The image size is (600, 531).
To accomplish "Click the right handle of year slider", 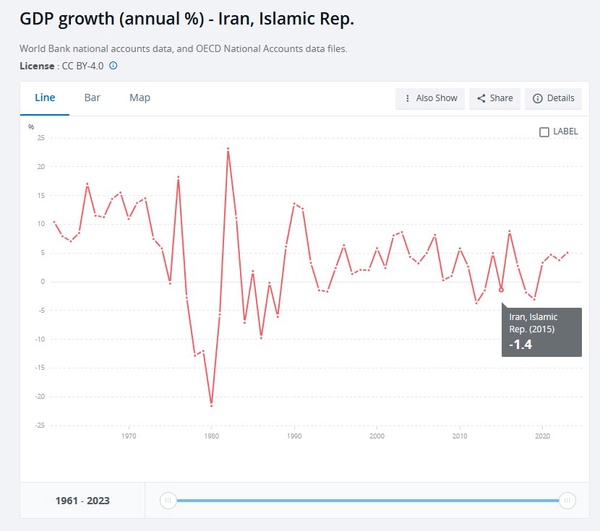I will (567, 500).
